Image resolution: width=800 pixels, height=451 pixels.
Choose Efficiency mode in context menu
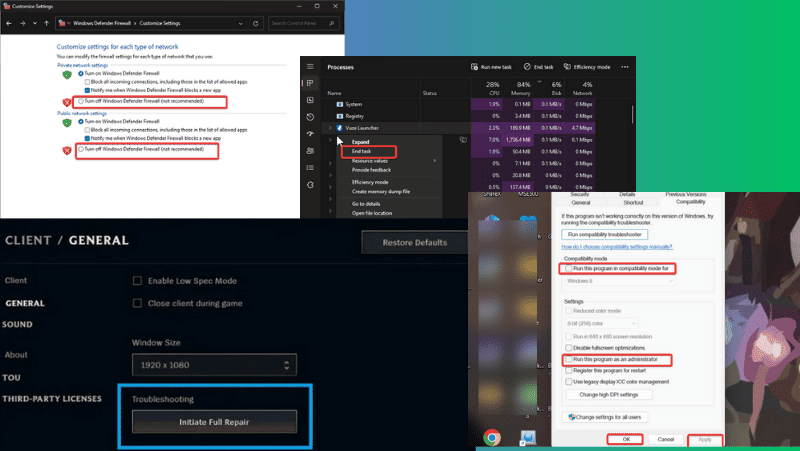click(370, 182)
